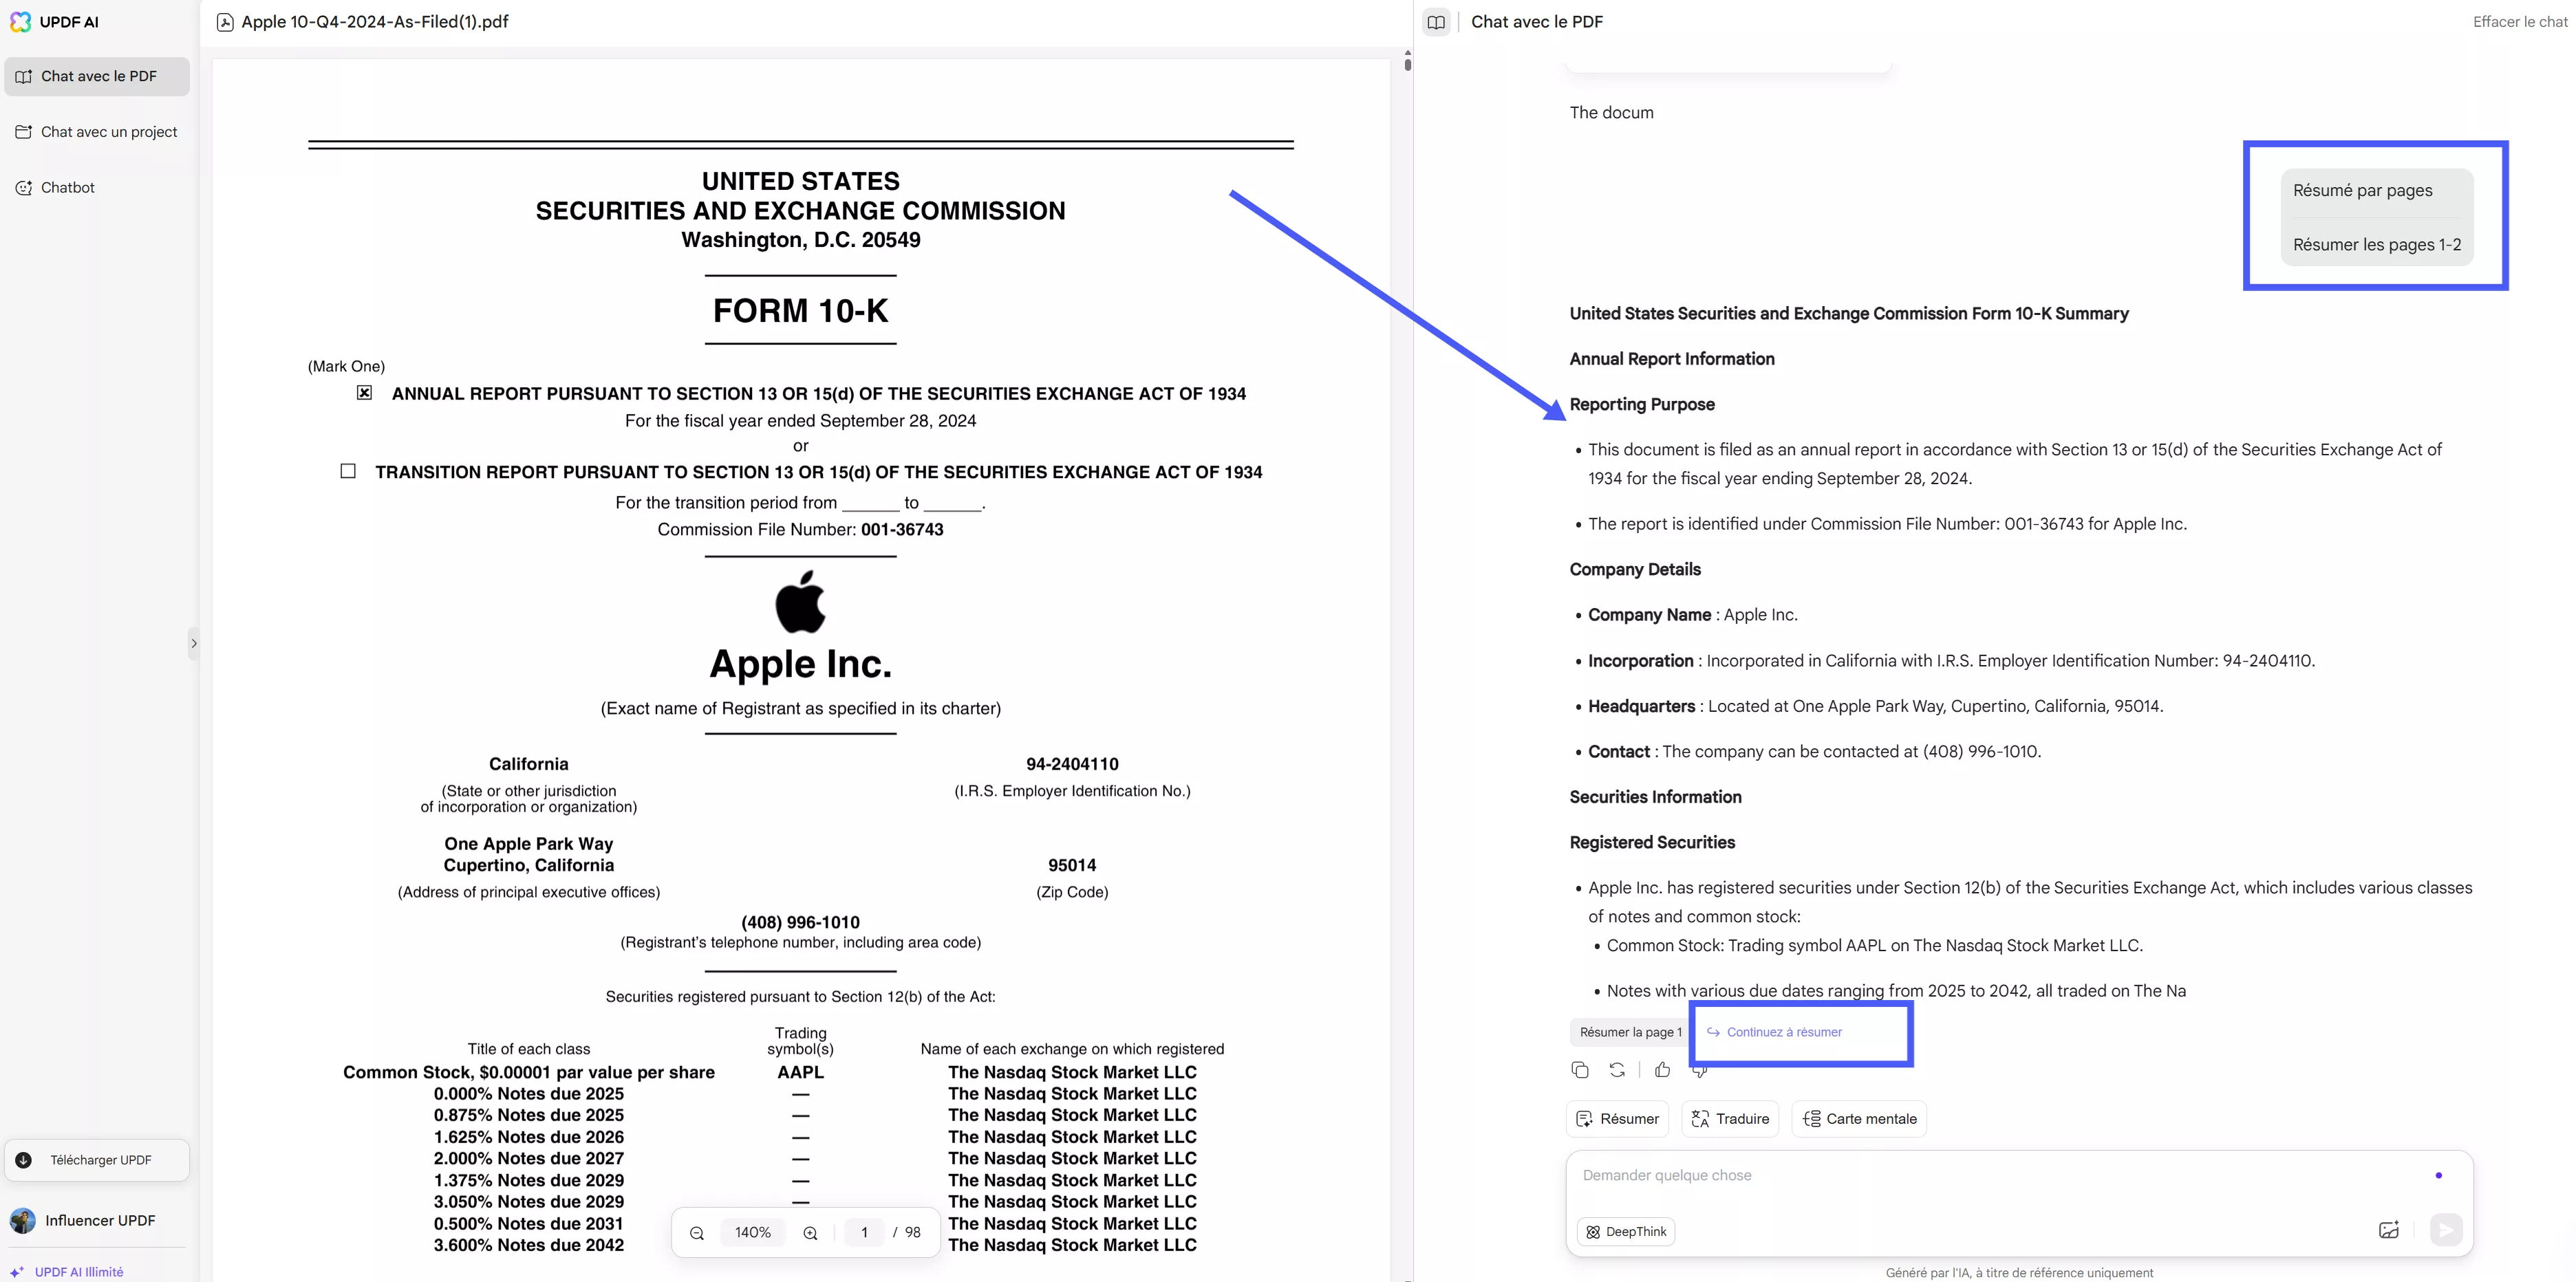Click the (408) 996-1010 phone number in PDF
2576x1282 pixels.
[800, 922]
